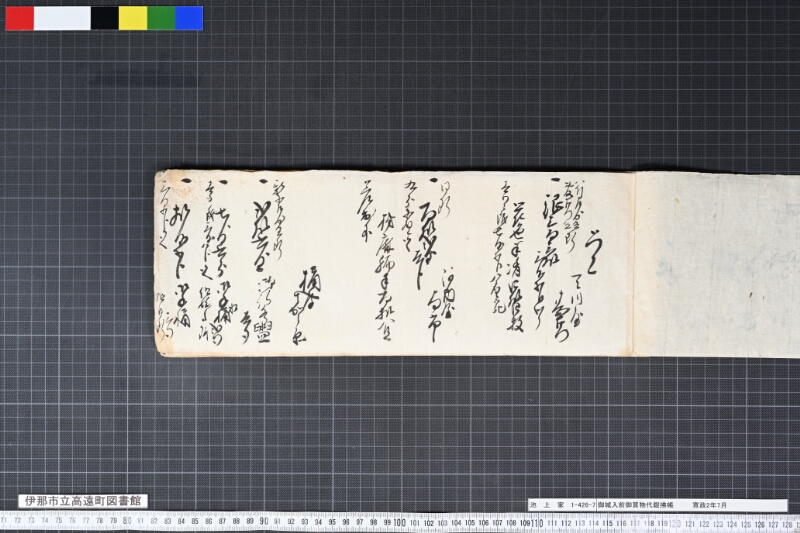
Task: Click the label 伊那市立高遠町図書館
Action: tap(83, 501)
